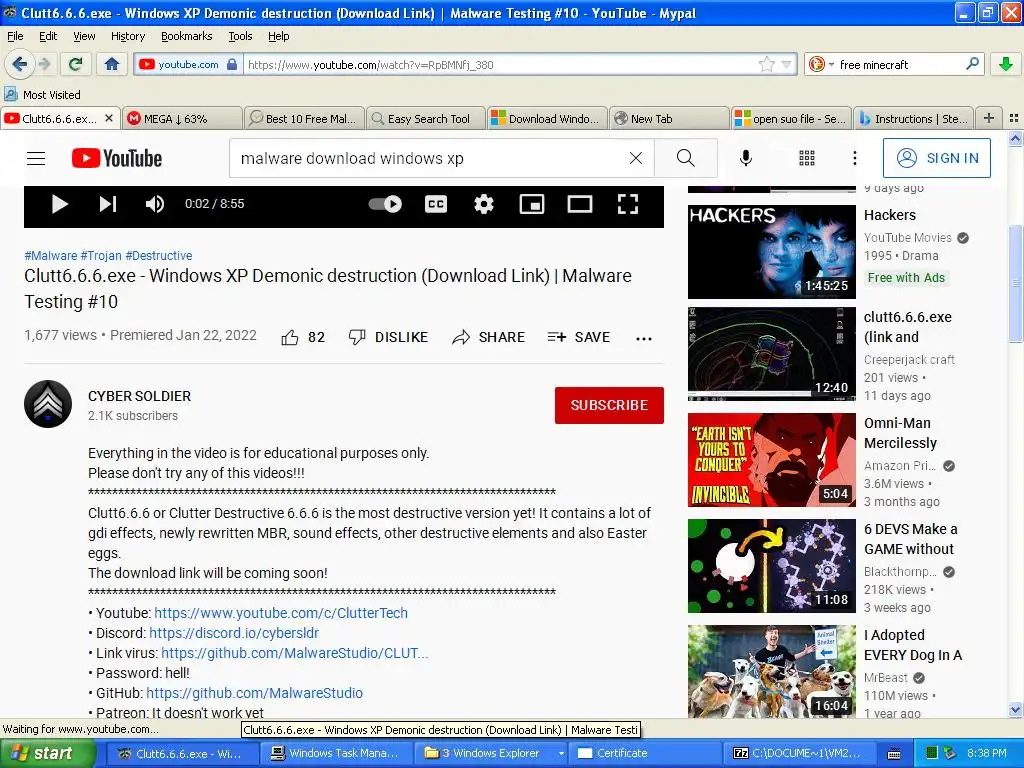
Task: Switch to theater mode icon
Action: click(x=579, y=204)
